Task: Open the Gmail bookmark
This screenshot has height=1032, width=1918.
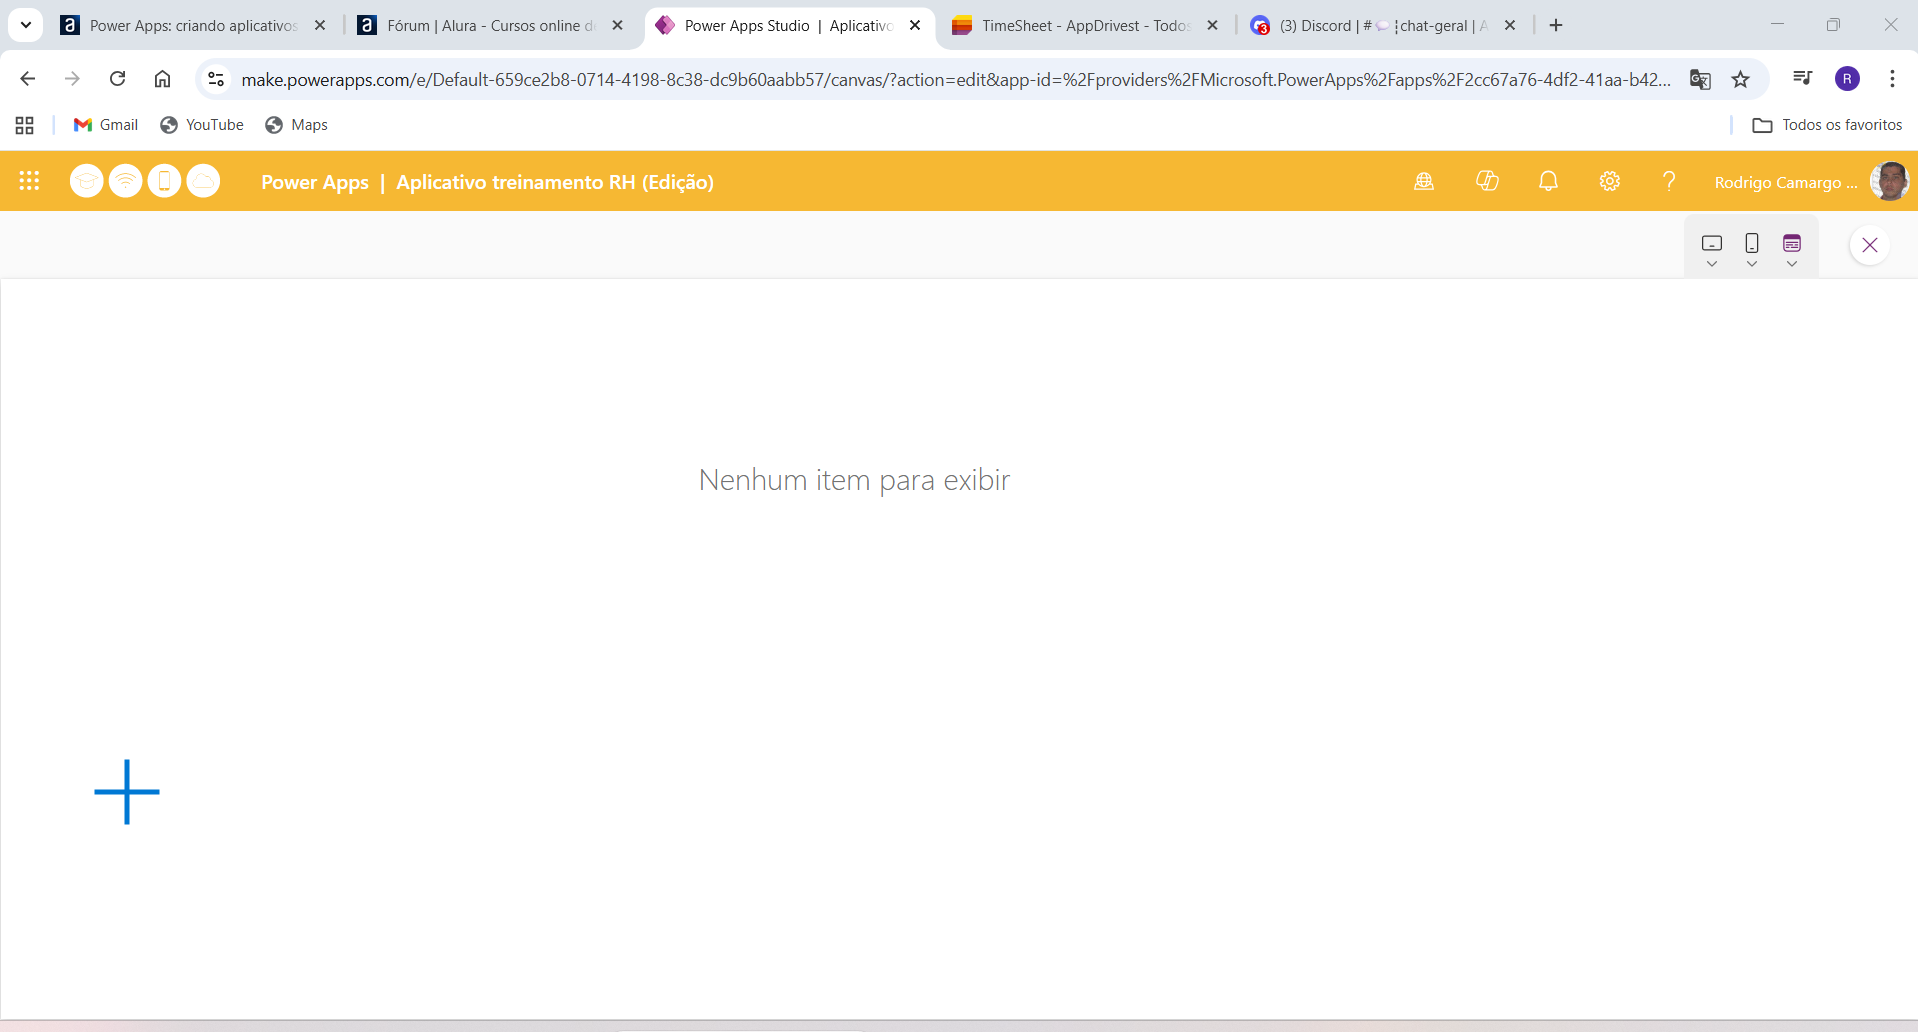Action: click(106, 124)
